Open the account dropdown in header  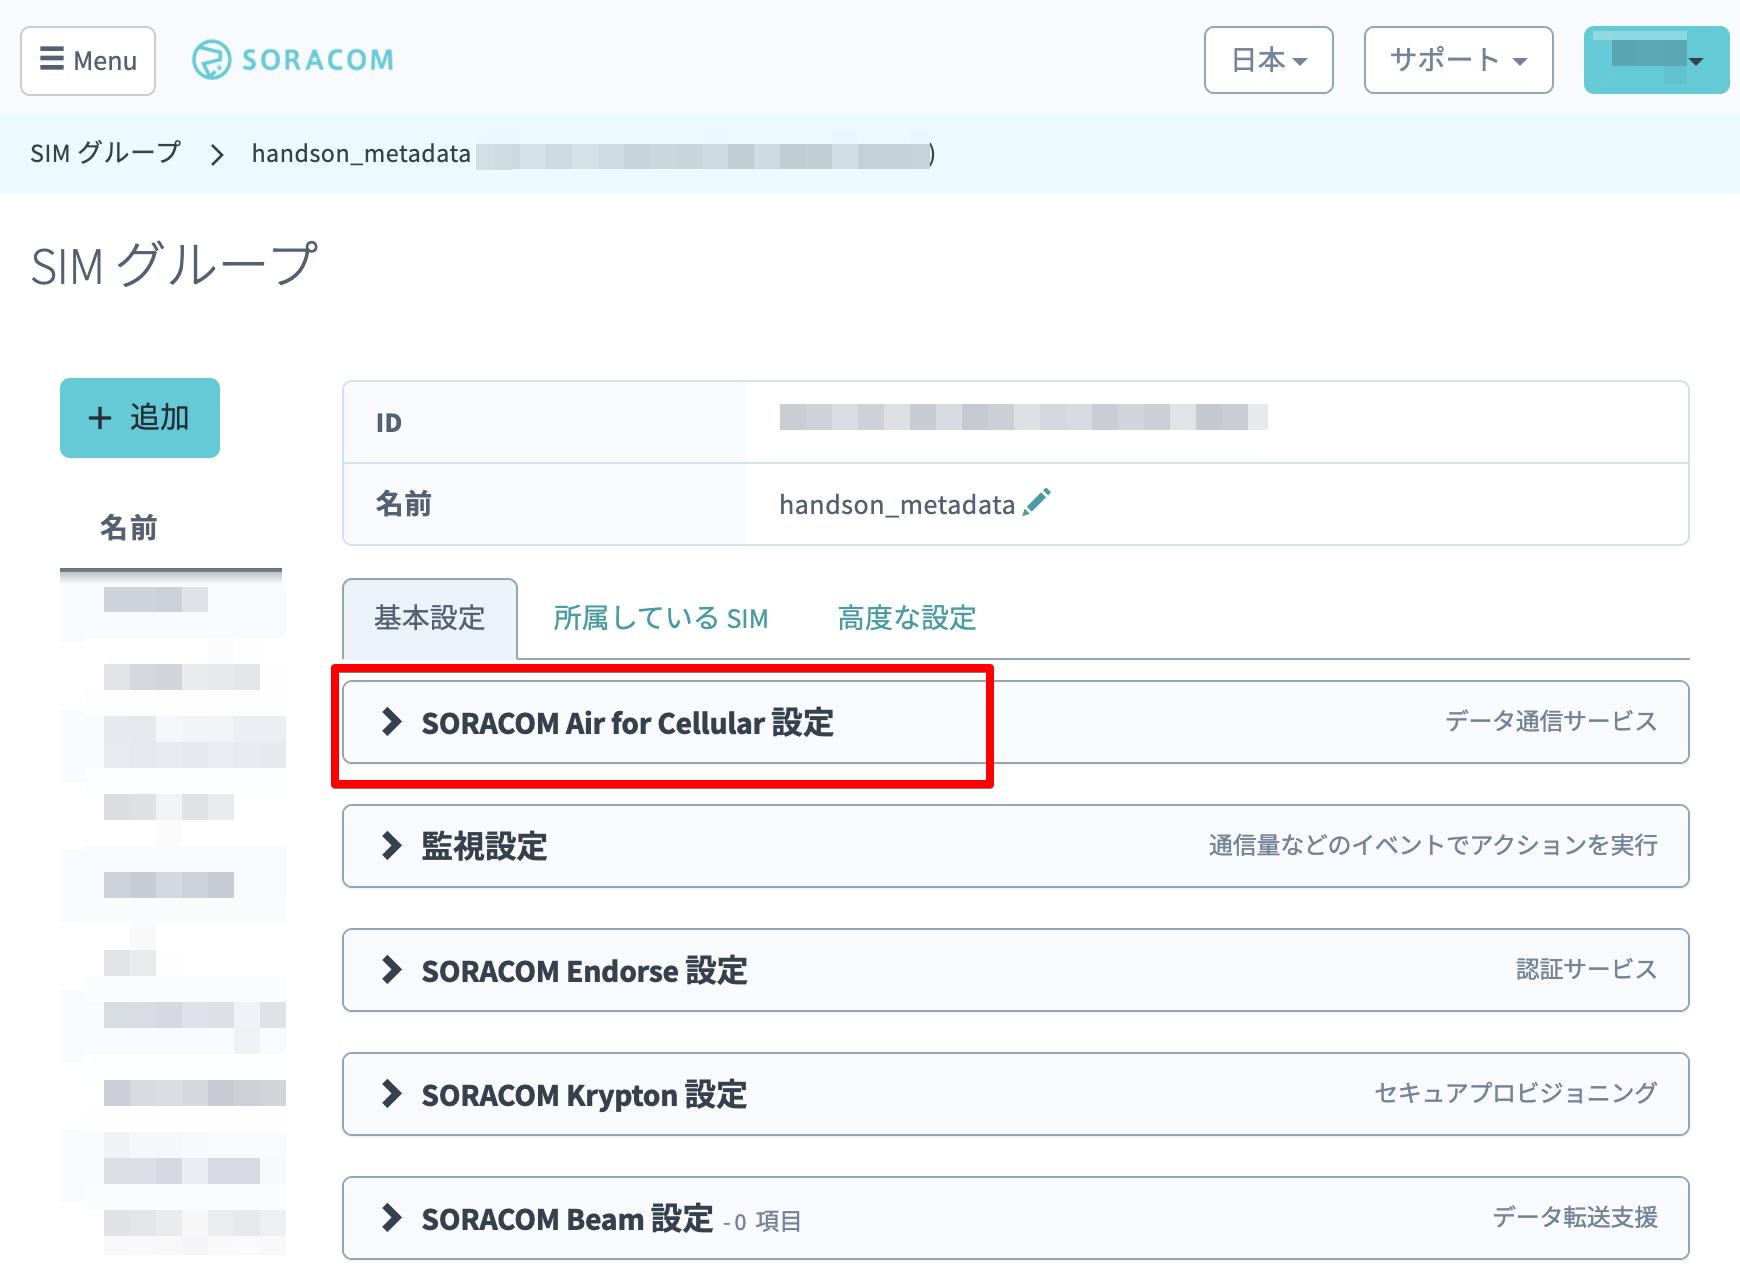click(x=1656, y=60)
